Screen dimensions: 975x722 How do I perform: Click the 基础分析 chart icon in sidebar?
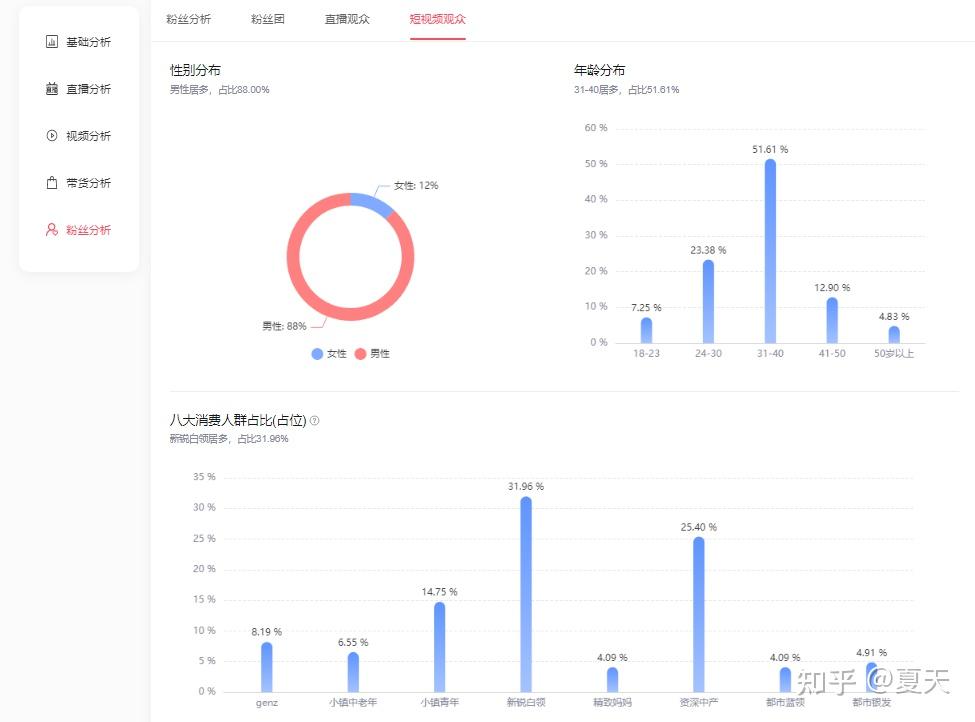pos(52,42)
